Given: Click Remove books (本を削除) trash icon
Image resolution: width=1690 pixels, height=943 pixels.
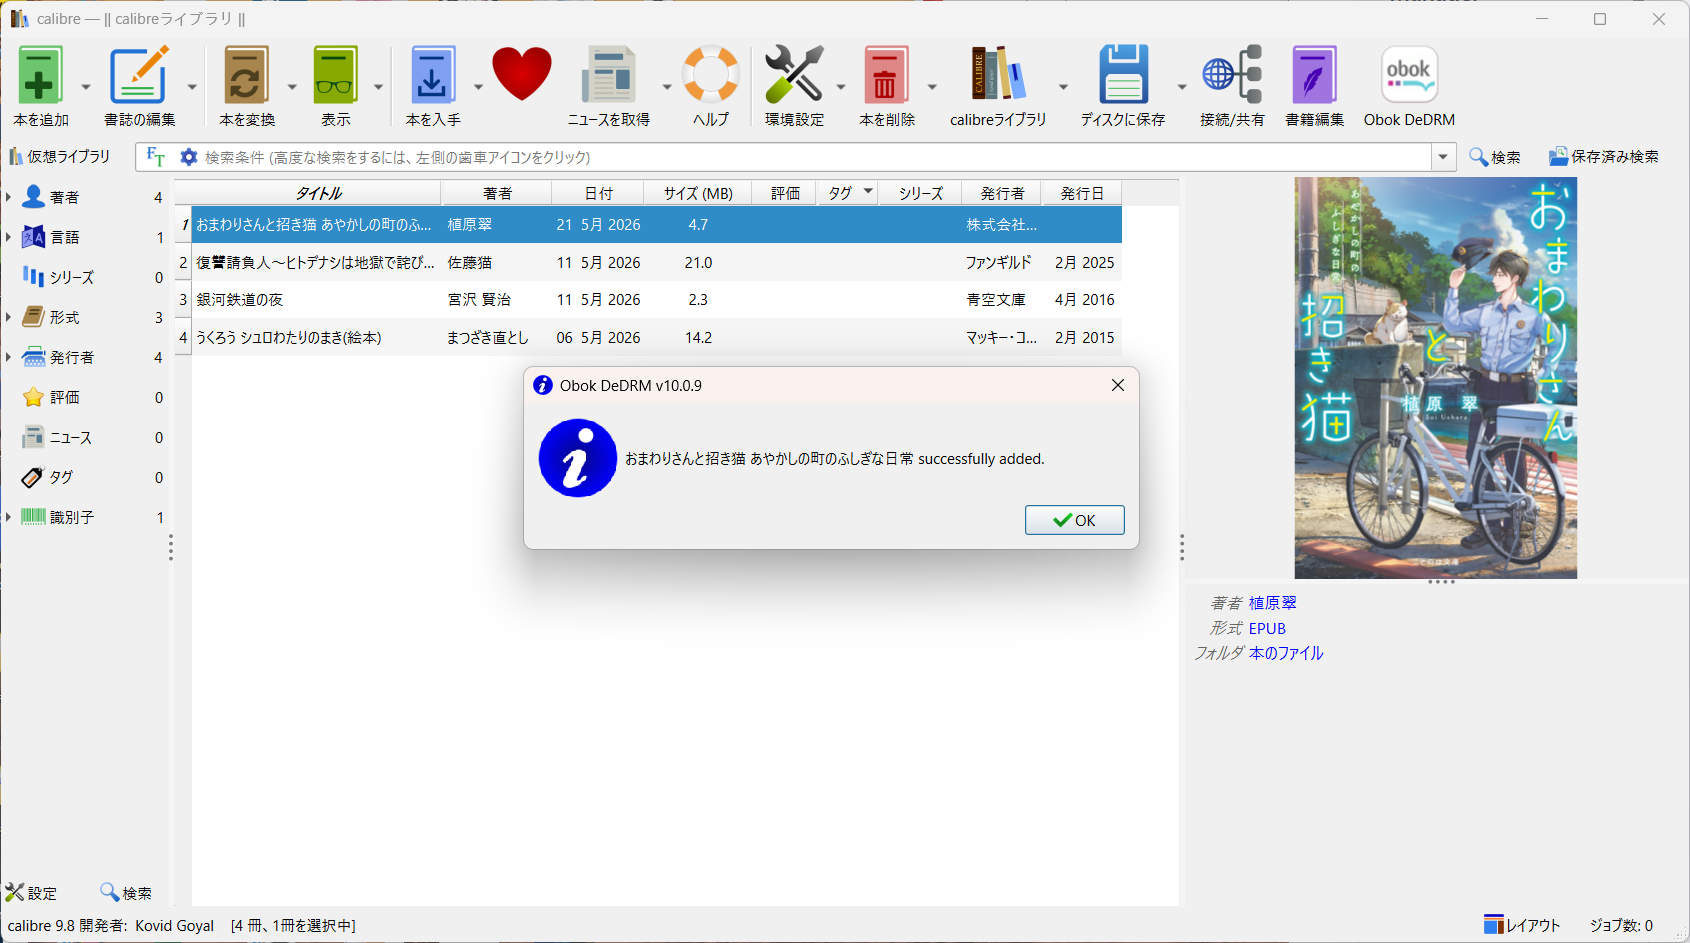Looking at the screenshot, I should point(886,76).
